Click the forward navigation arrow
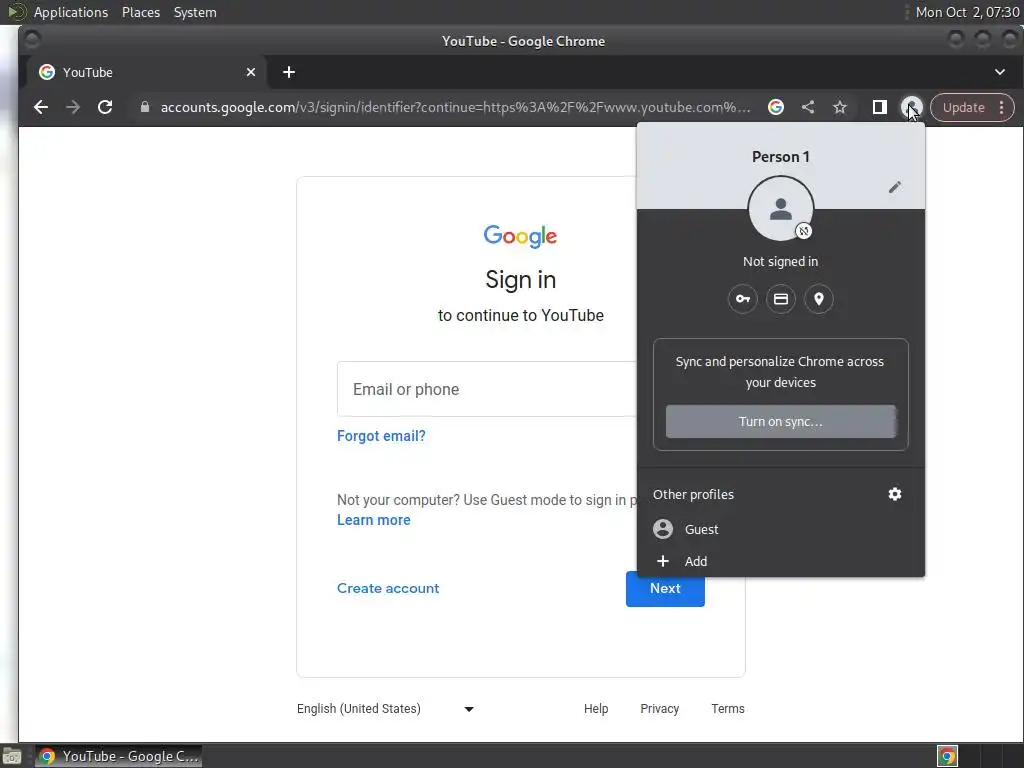1024x768 pixels. coord(72,107)
